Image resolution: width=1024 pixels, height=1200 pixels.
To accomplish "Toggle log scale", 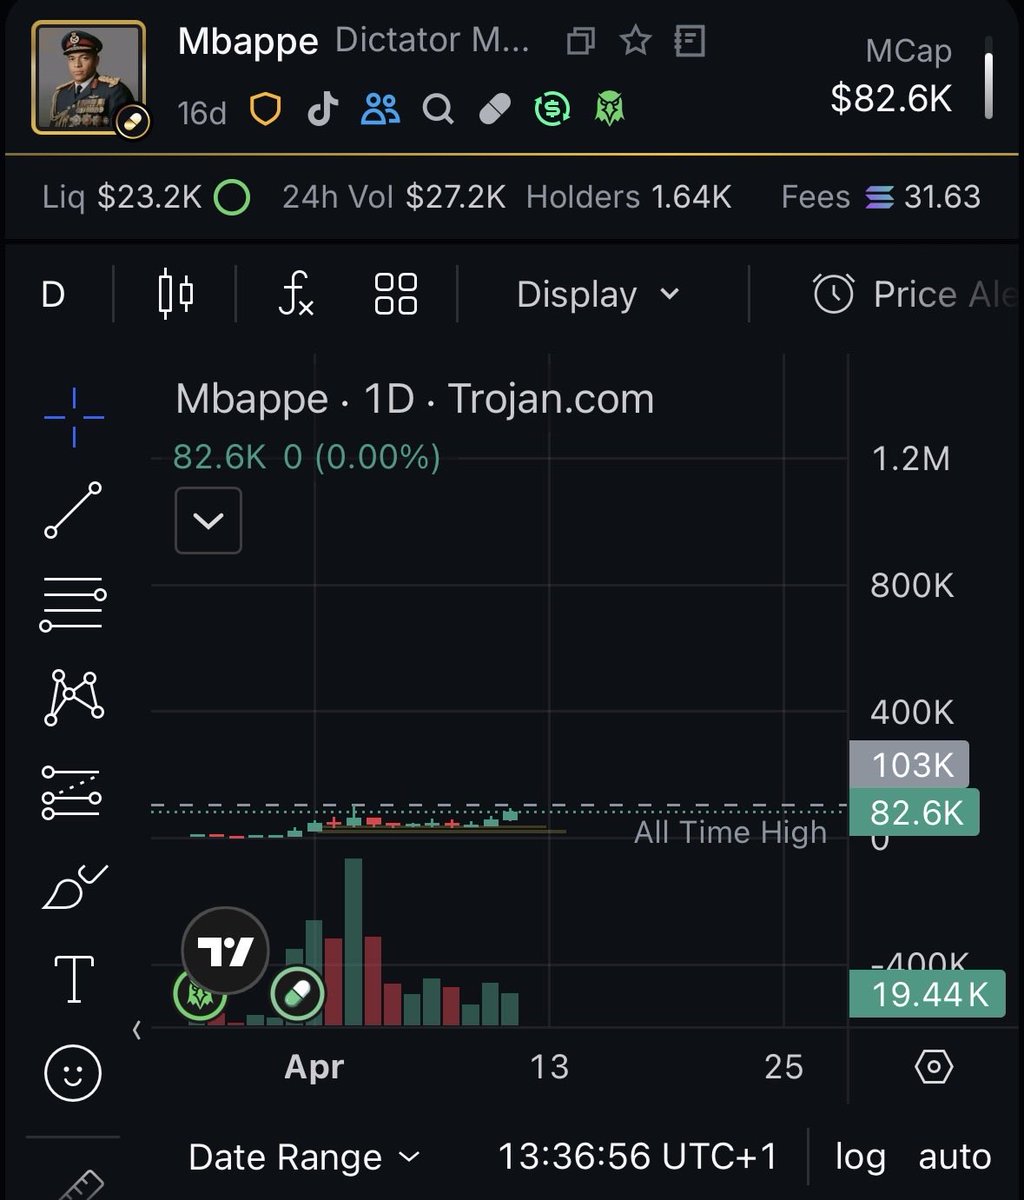I will click(860, 1158).
